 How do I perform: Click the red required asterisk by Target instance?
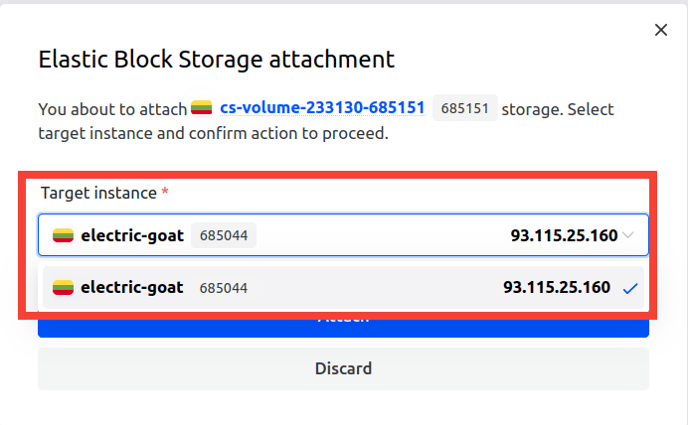click(165, 192)
